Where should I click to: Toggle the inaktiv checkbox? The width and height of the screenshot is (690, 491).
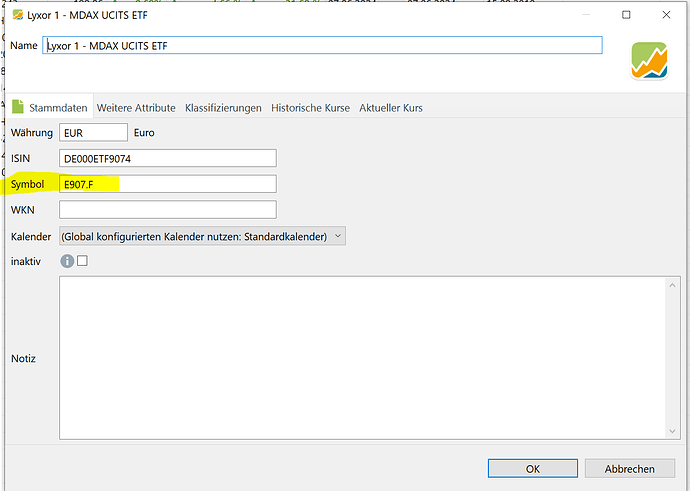coord(82,261)
